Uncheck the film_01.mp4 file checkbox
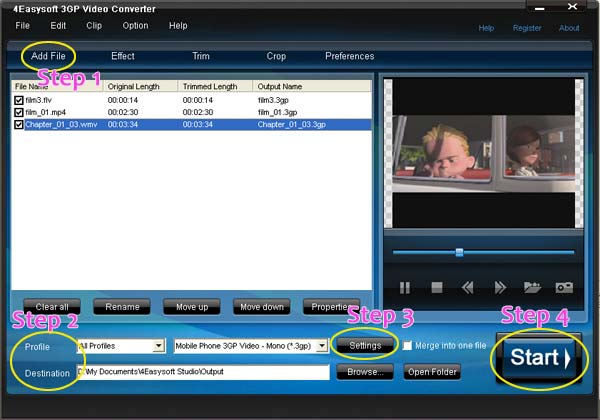The height and width of the screenshot is (420, 600). 18,112
